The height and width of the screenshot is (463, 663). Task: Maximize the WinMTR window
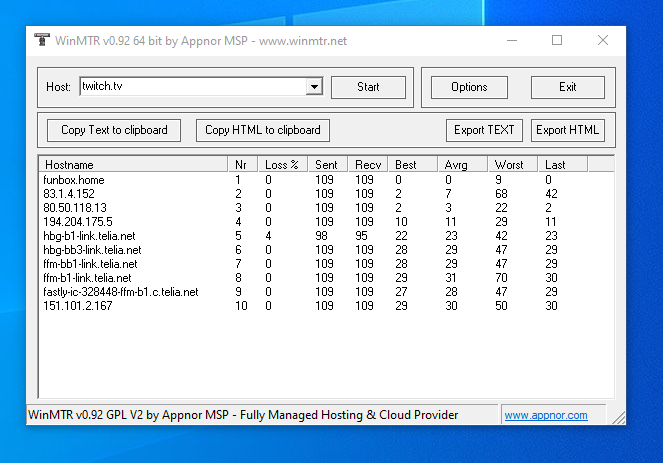(557, 41)
